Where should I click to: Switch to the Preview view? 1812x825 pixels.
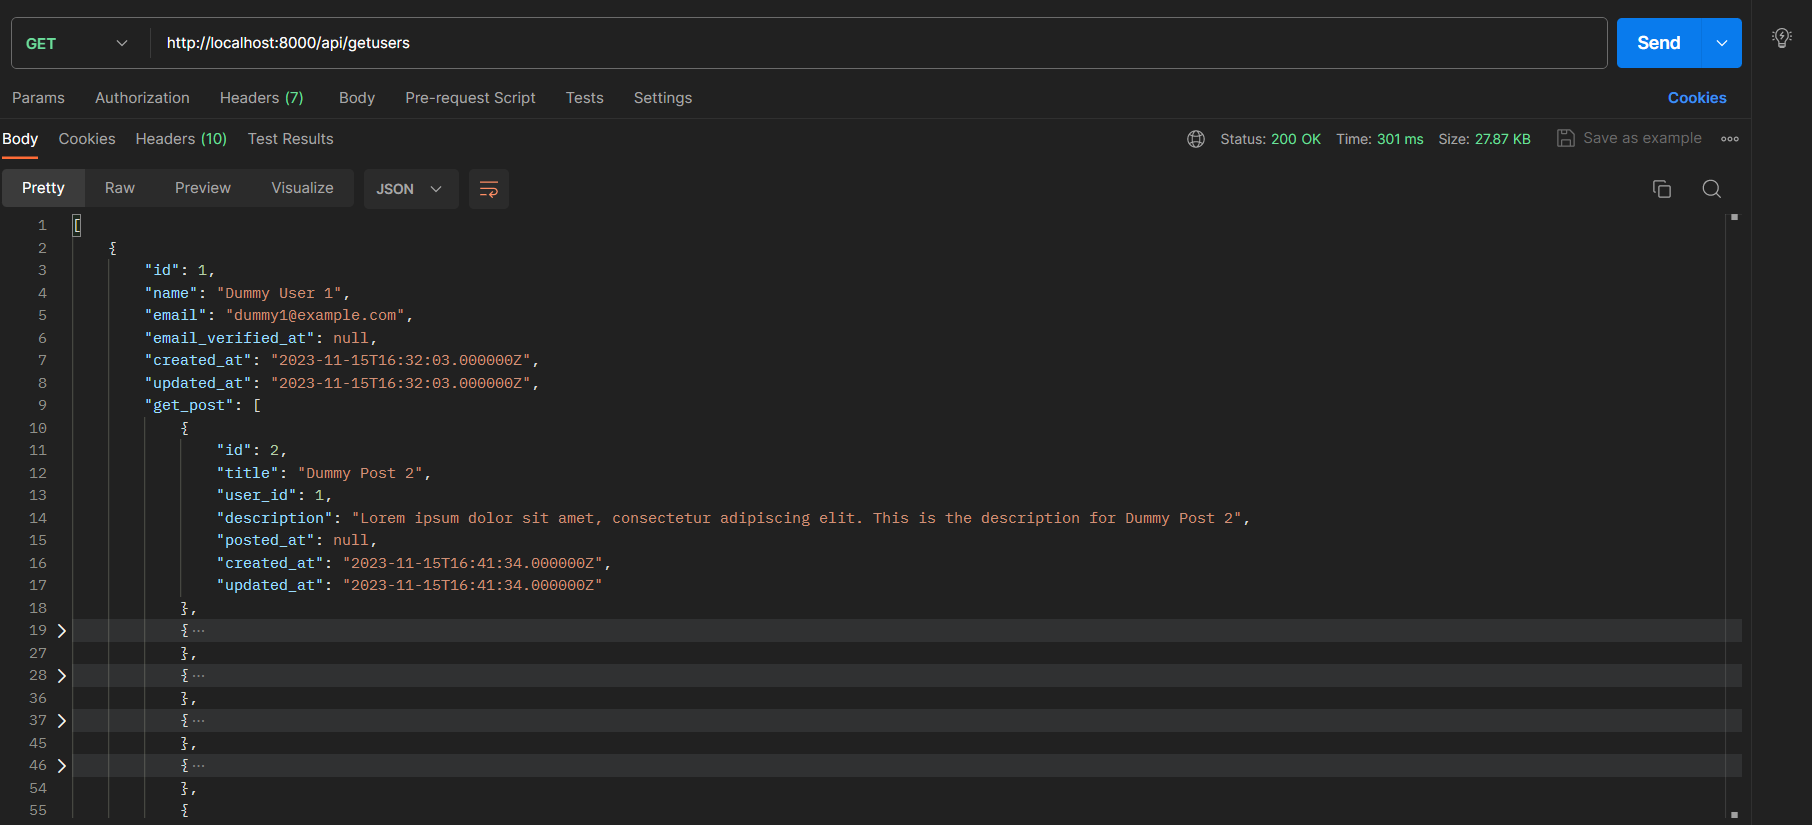[x=202, y=188]
